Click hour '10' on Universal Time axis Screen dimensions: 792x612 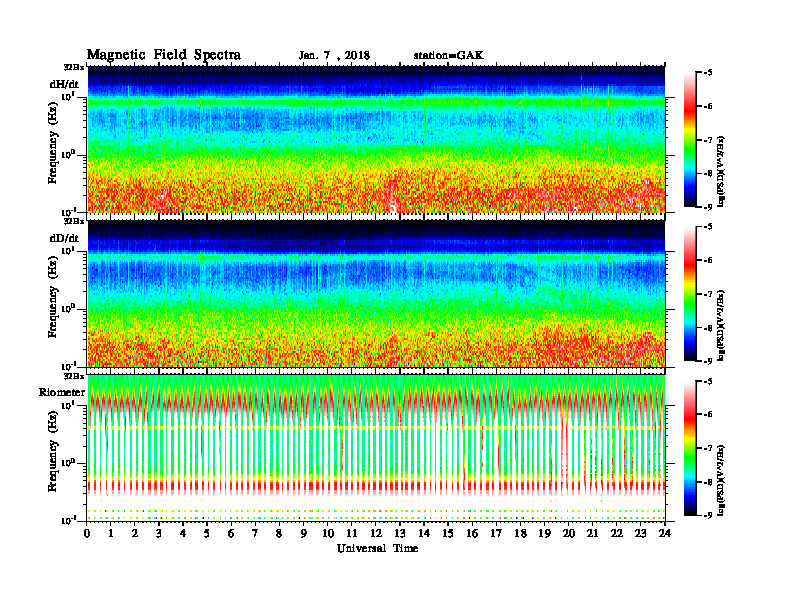(x=328, y=534)
